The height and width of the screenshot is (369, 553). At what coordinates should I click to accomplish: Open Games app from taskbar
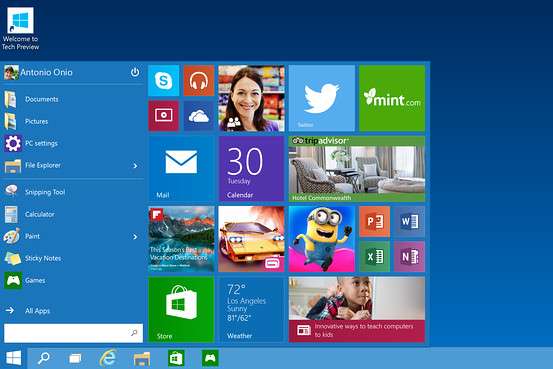(x=210, y=358)
